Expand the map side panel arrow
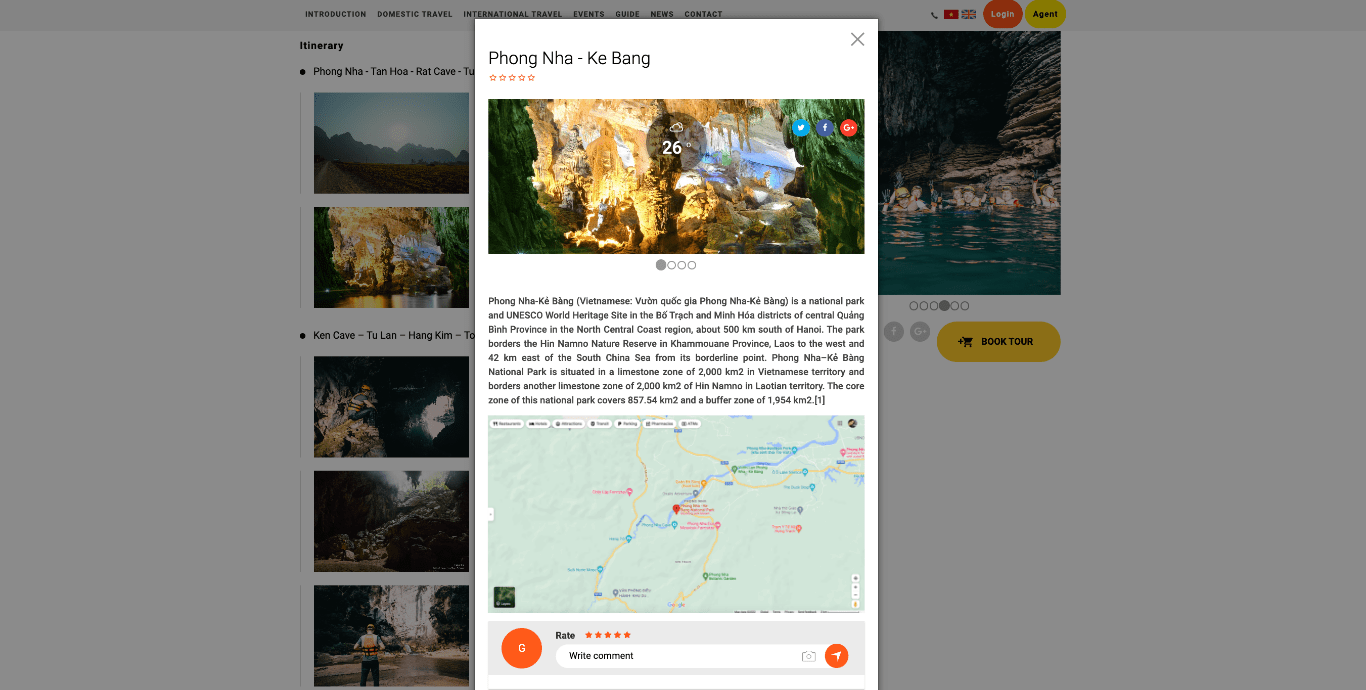1366x690 pixels. click(x=491, y=515)
